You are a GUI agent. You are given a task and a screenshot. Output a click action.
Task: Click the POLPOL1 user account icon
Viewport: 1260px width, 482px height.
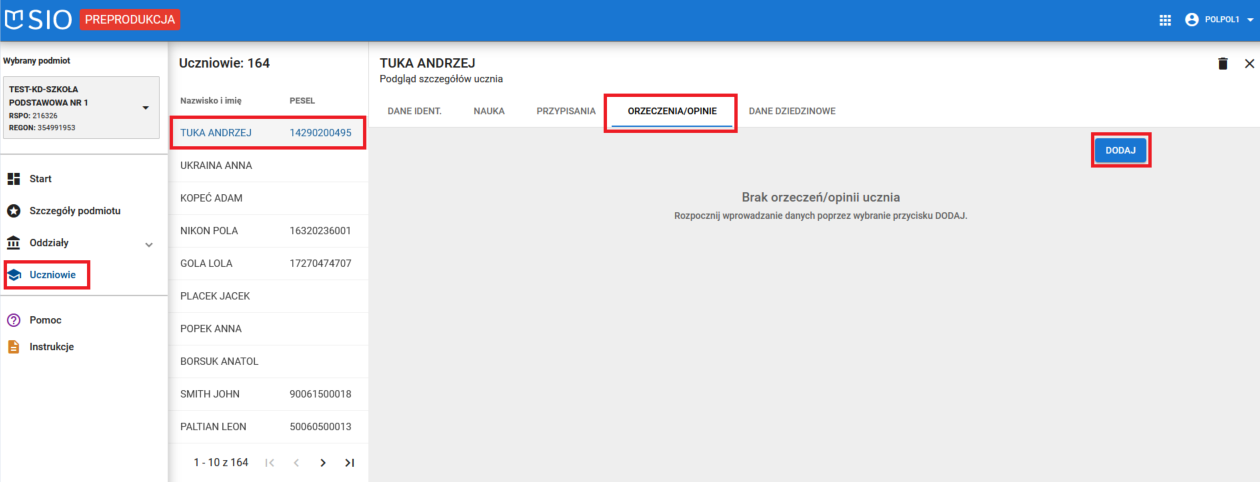point(1191,20)
